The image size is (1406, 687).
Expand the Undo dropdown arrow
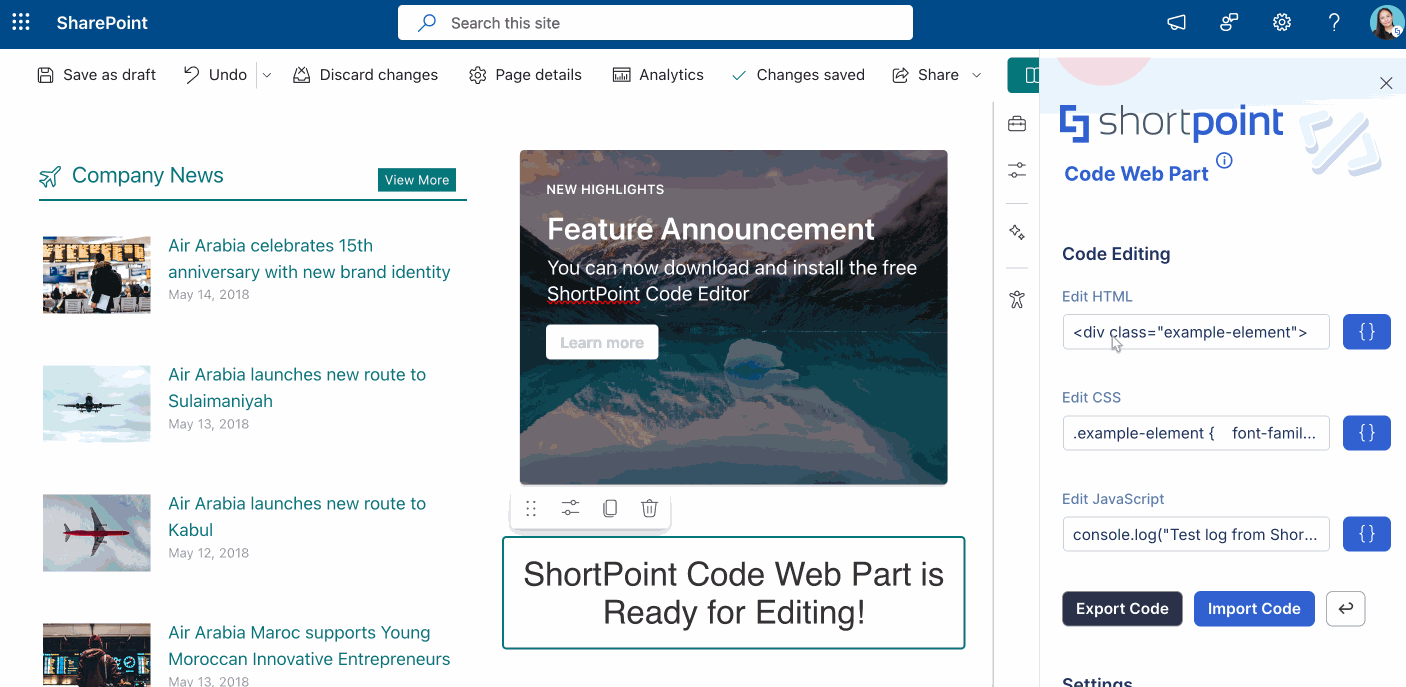(x=266, y=75)
